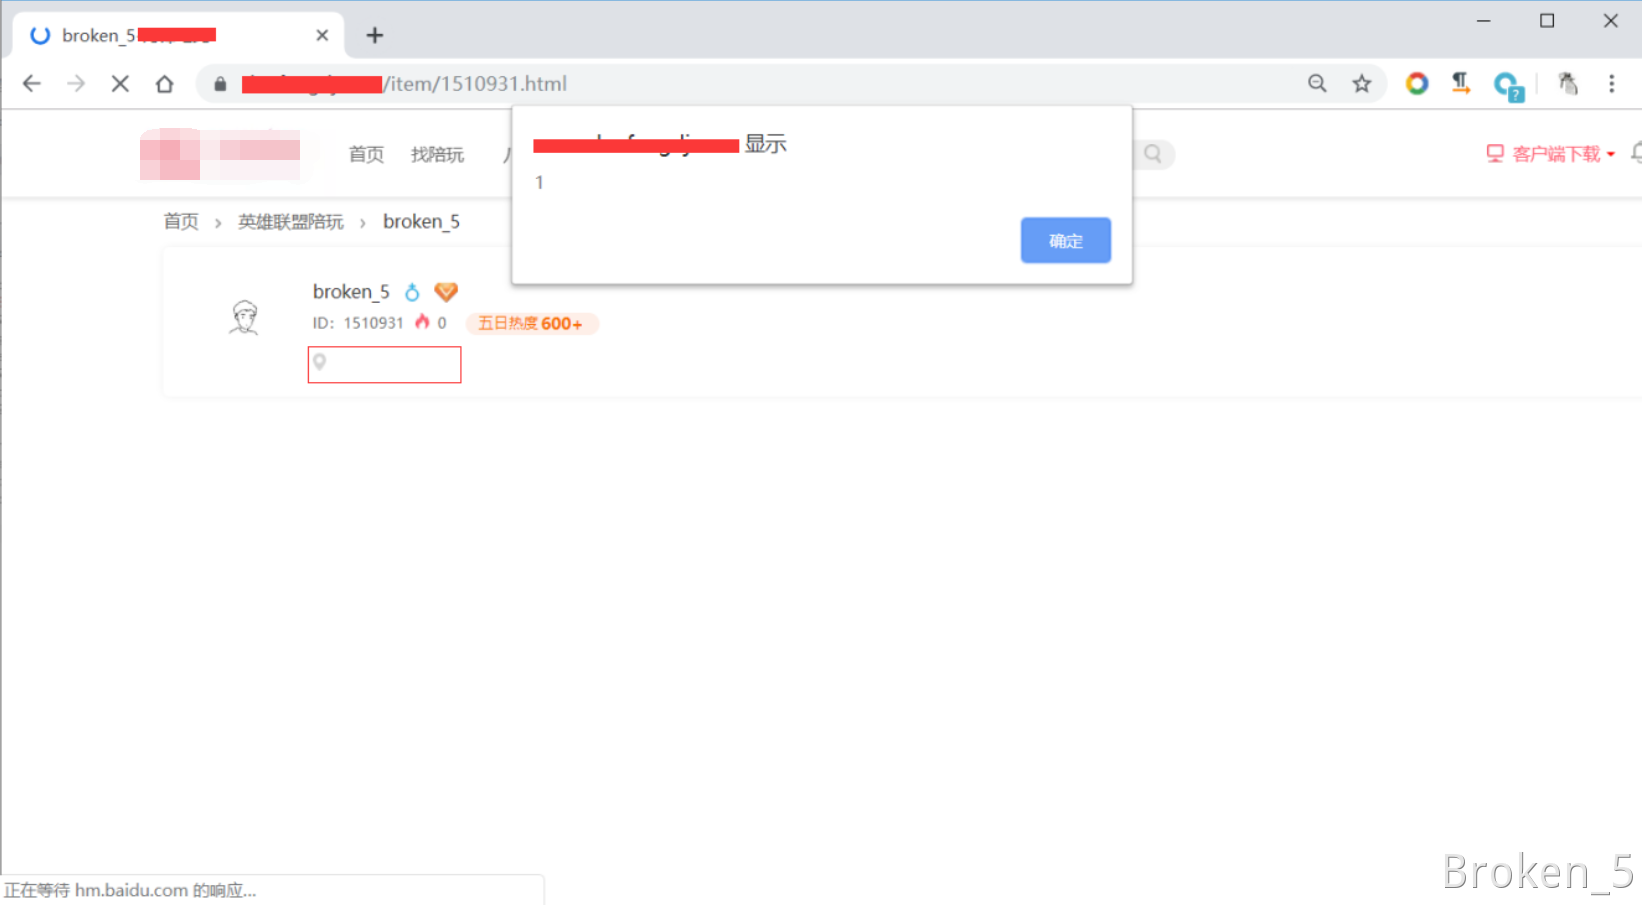Click the lock icon in the address bar
Screen dimensions: 1642x905
(220, 84)
